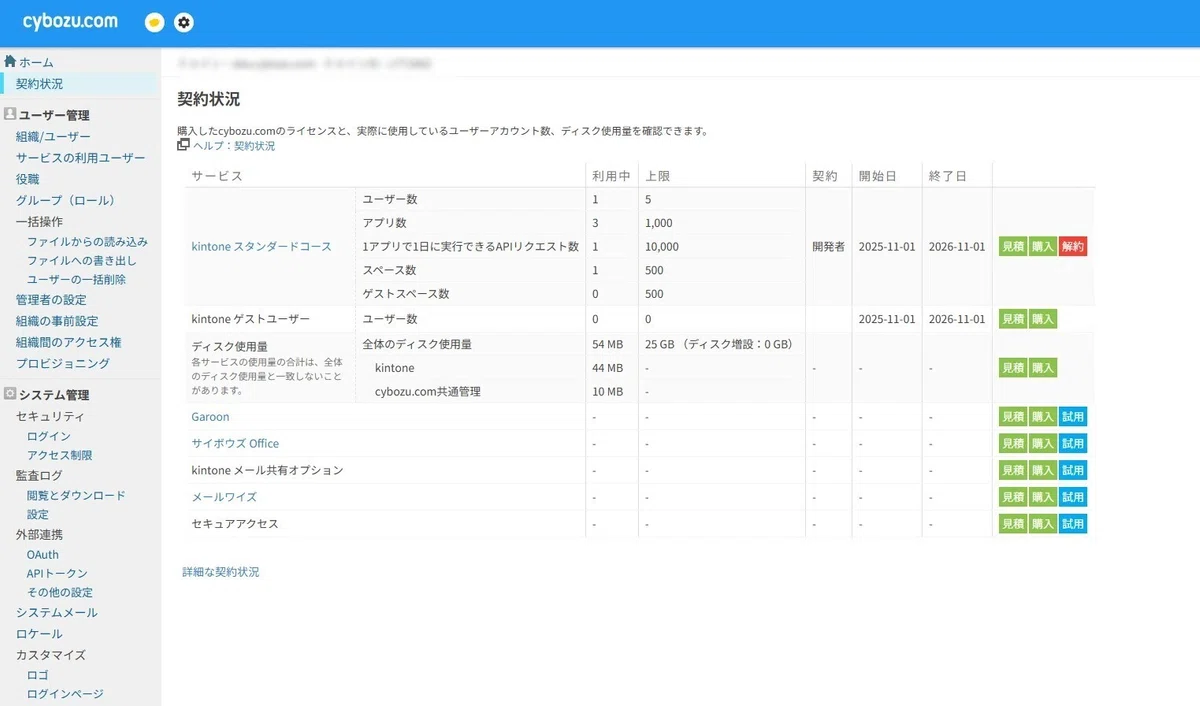This screenshot has width=1200, height=706.
Task: Open 組織間のアクセス権
Action: 68,342
